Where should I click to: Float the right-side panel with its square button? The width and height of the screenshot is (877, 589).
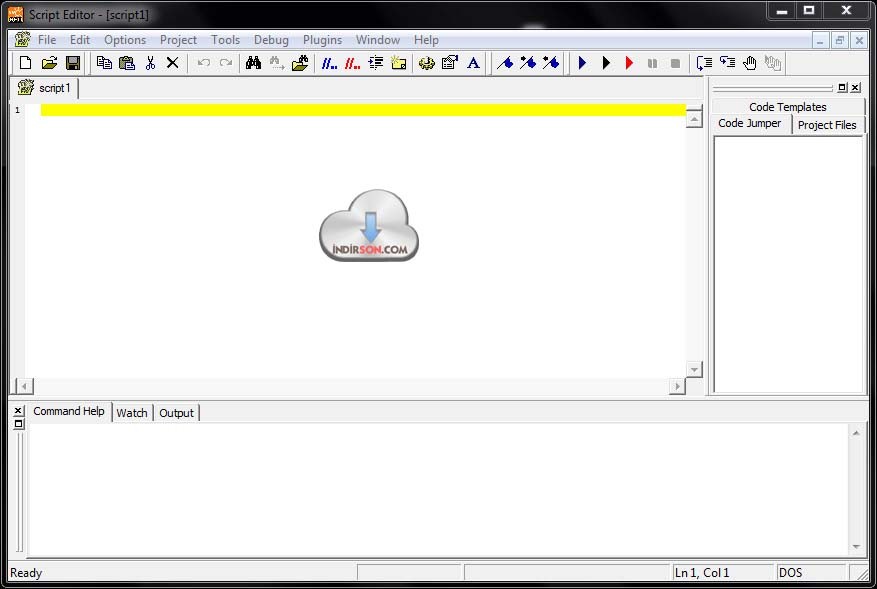click(842, 87)
